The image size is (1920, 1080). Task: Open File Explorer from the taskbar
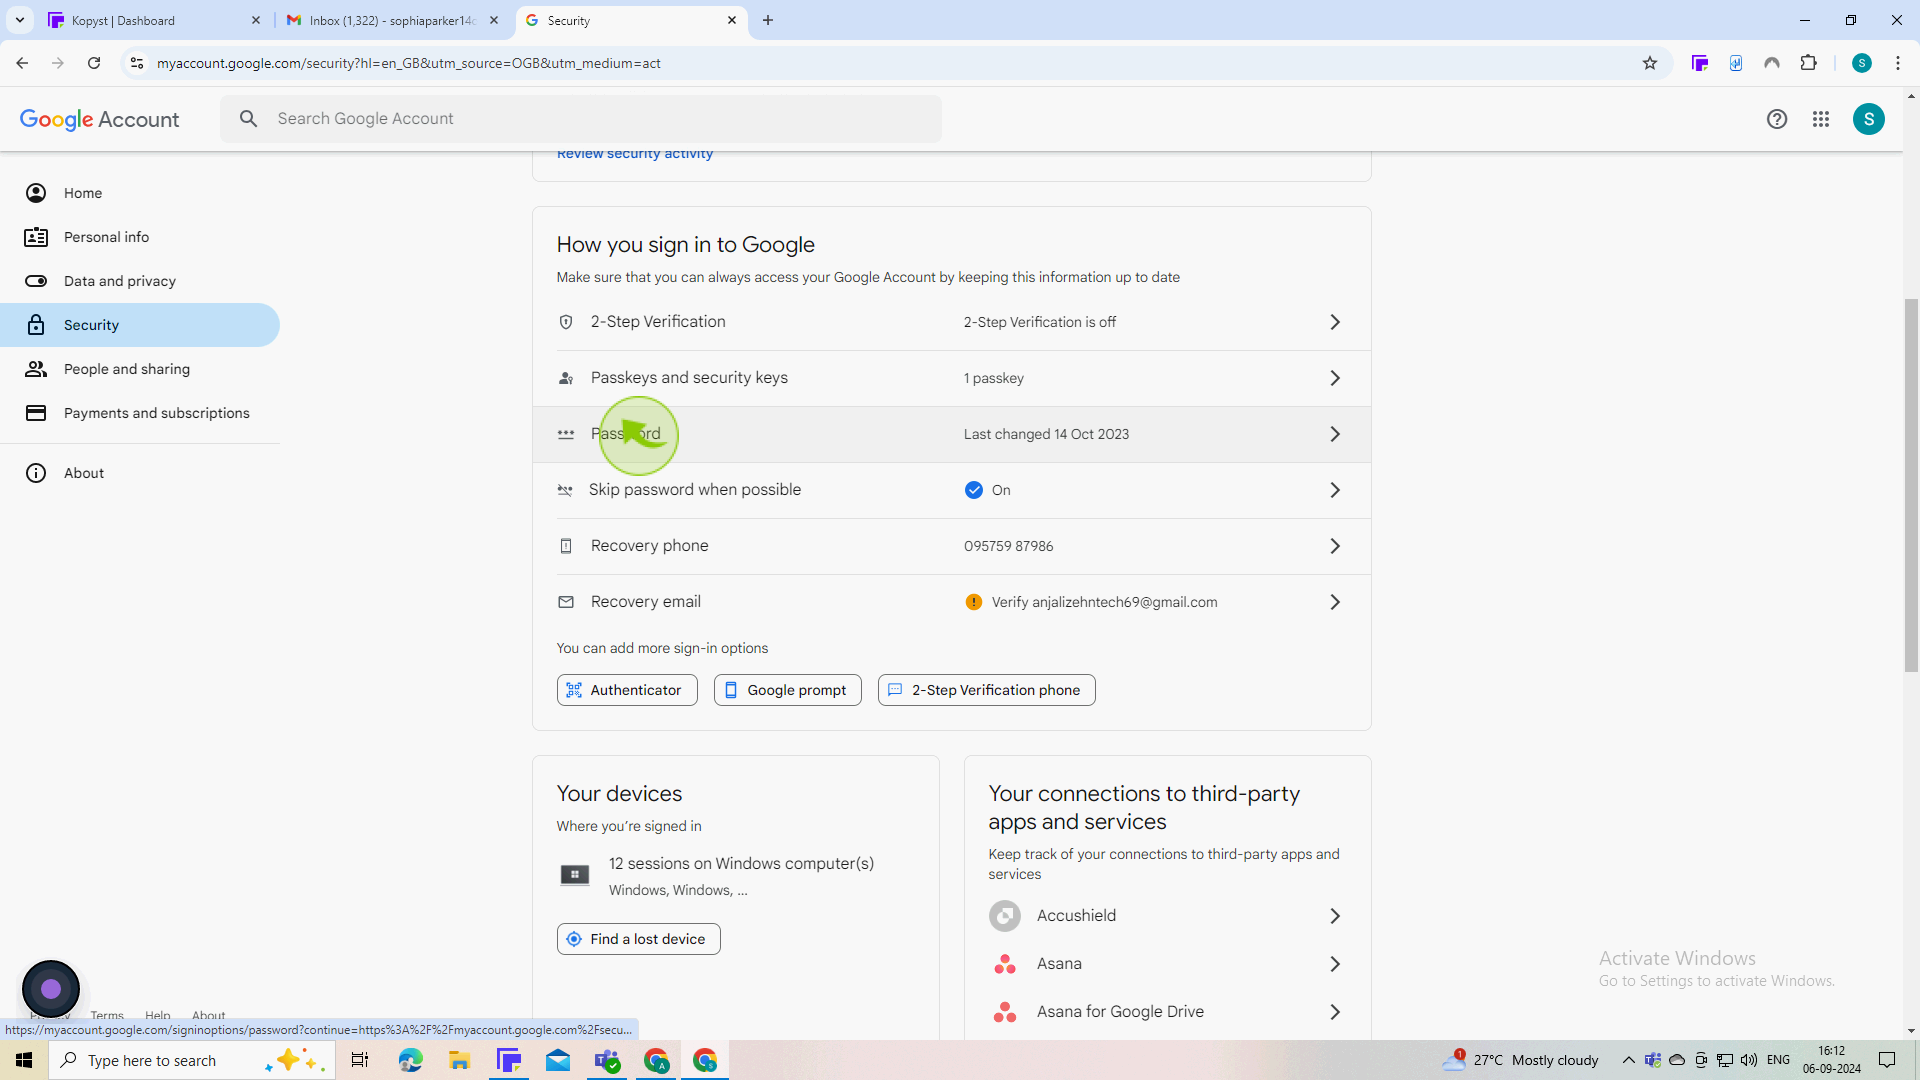[x=459, y=1060]
